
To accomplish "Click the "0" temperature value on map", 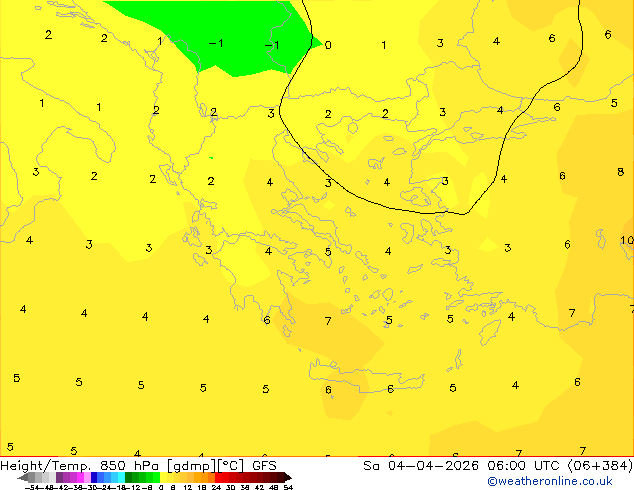I will pyautogui.click(x=328, y=45).
